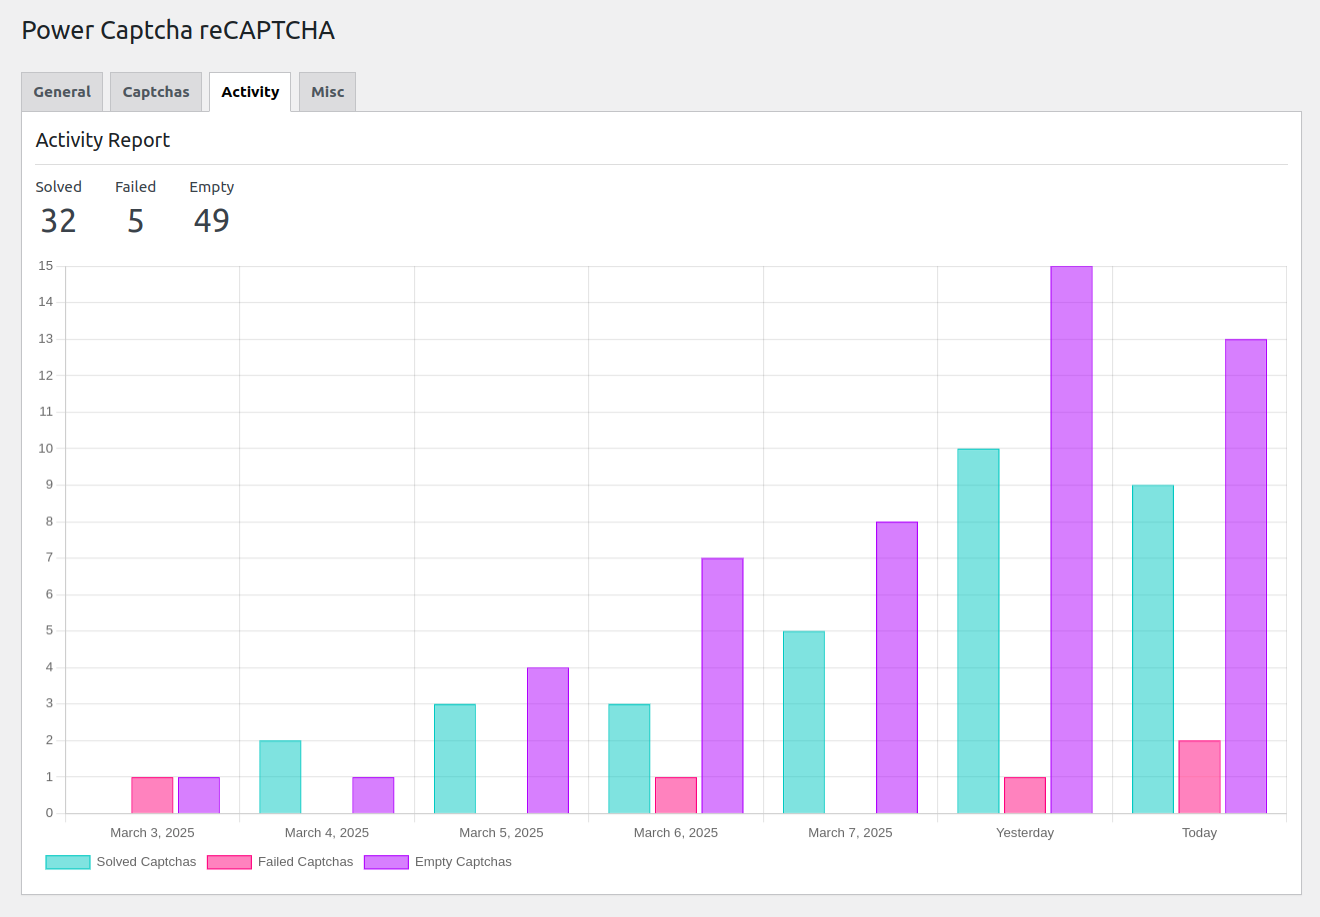Select the solved bar for March 5, 2025
The height and width of the screenshot is (917, 1320).
(455, 759)
